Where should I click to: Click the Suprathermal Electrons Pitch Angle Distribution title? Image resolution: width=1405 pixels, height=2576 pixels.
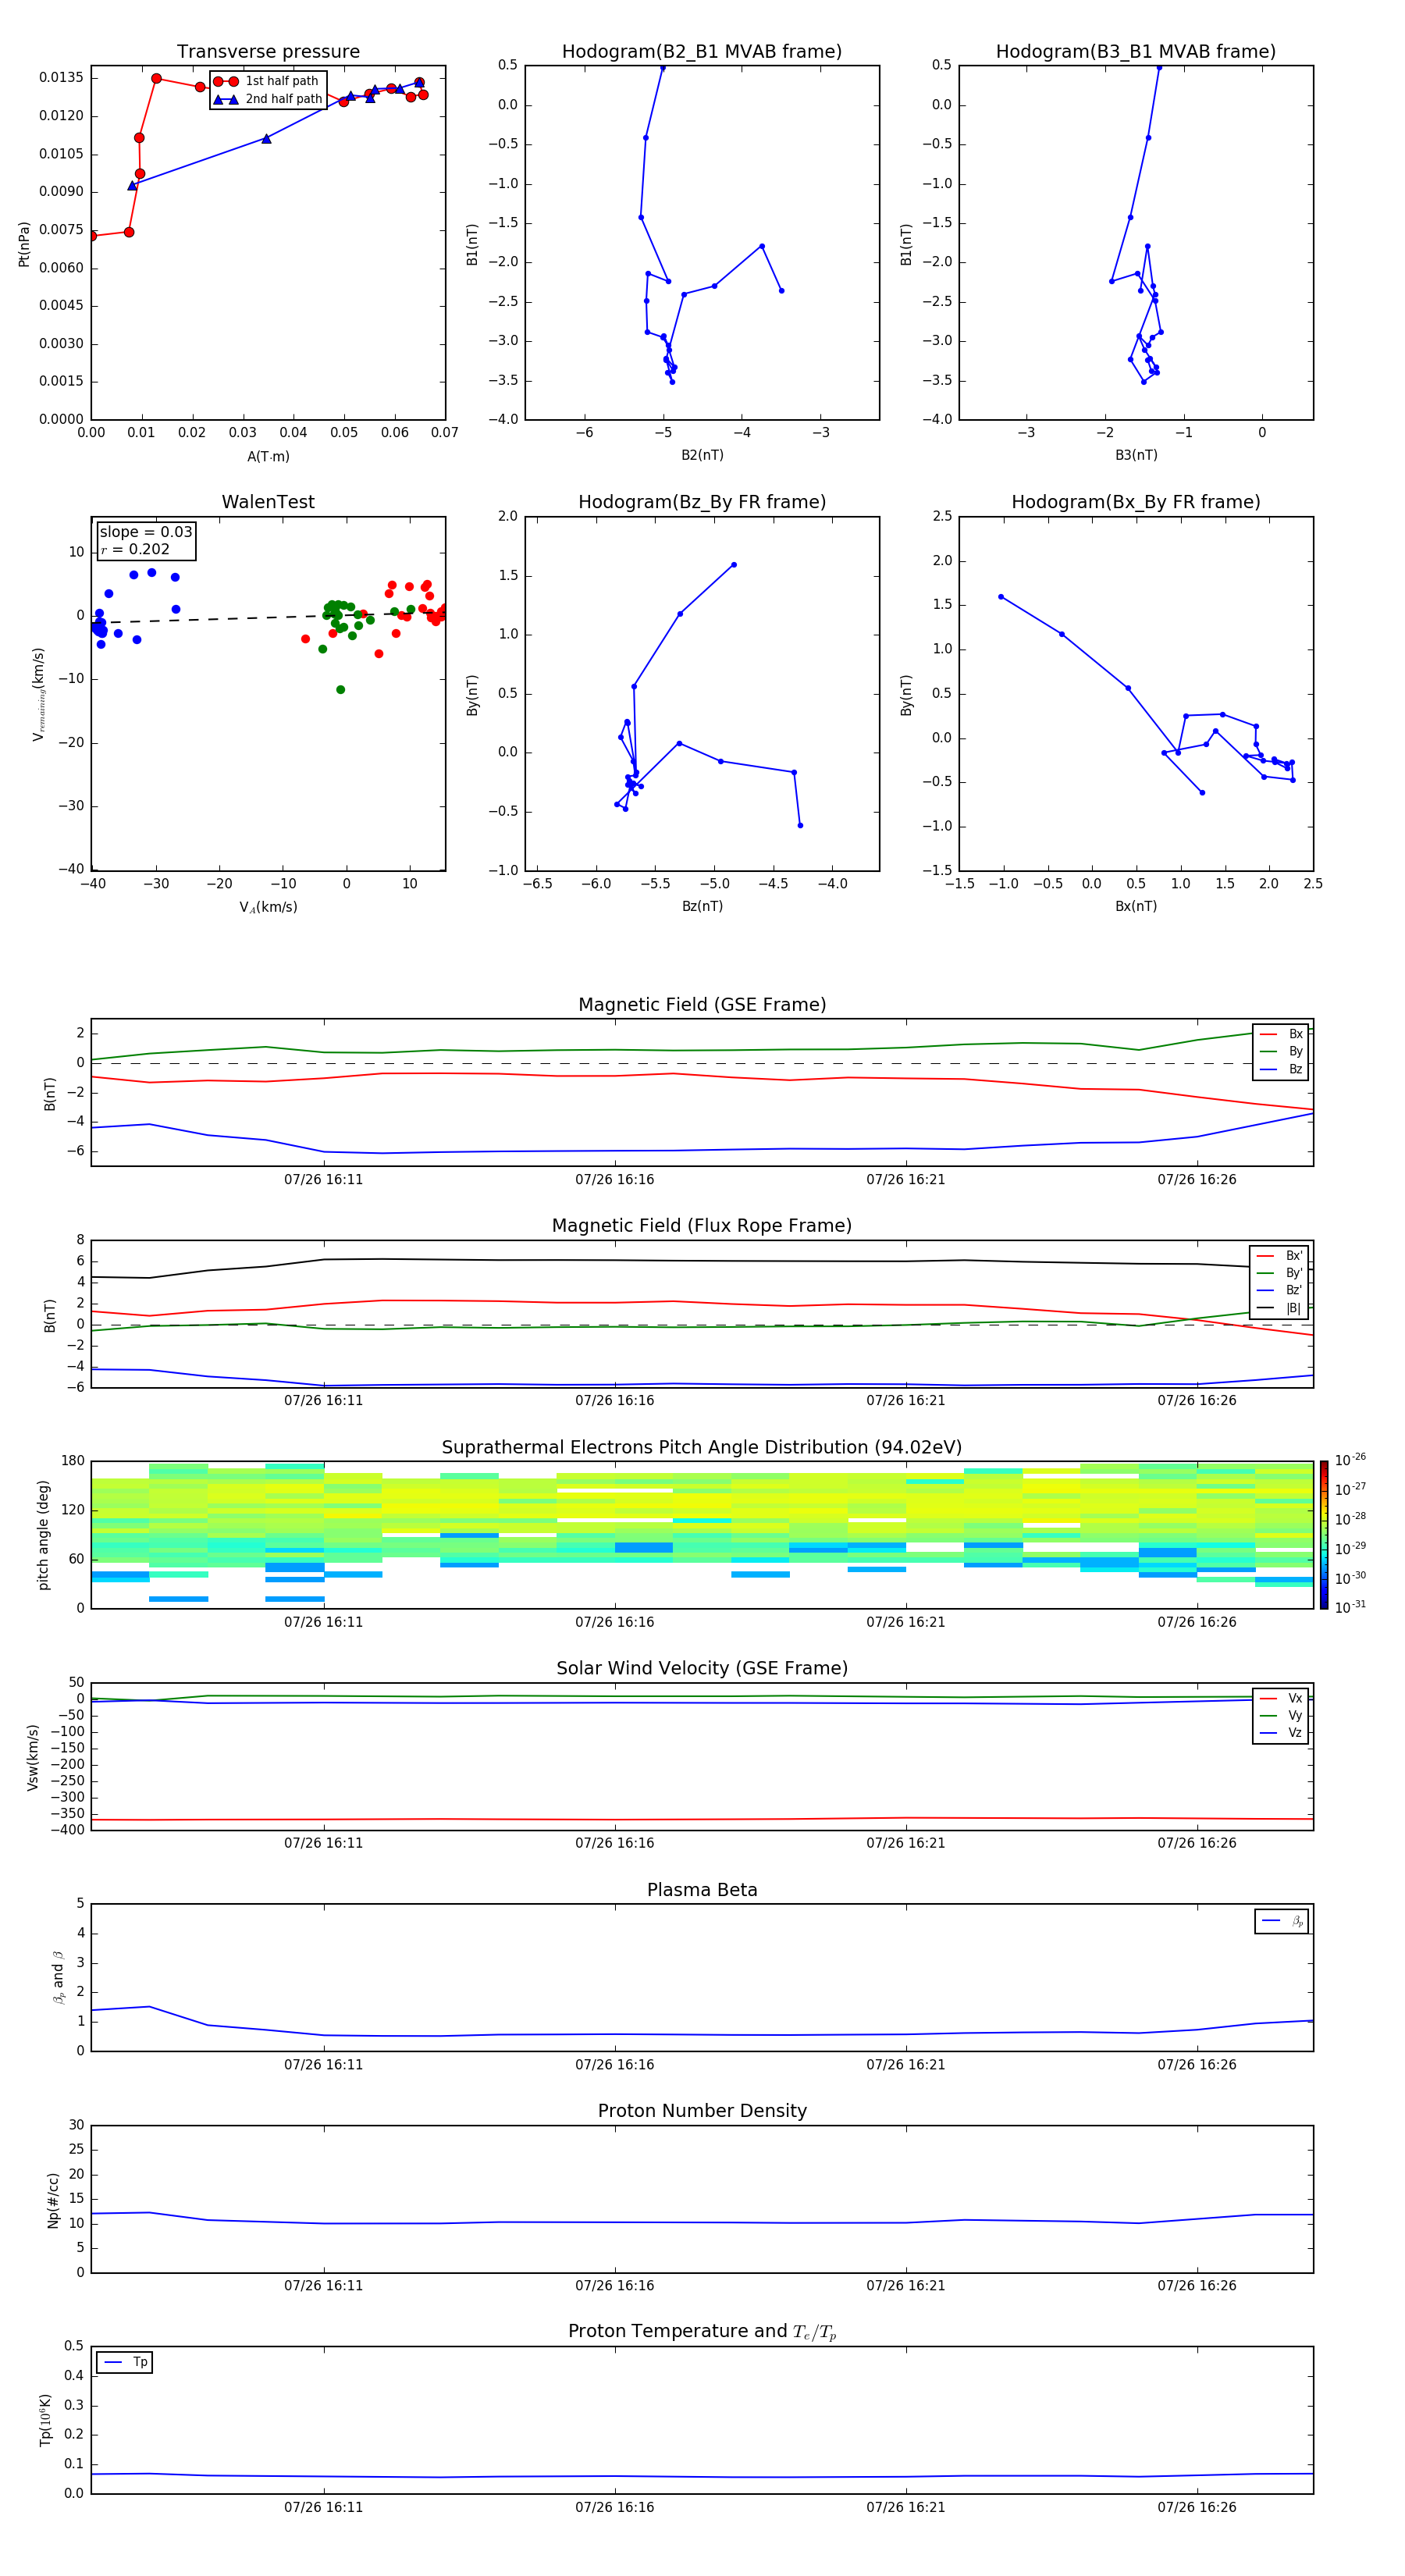click(x=702, y=1447)
